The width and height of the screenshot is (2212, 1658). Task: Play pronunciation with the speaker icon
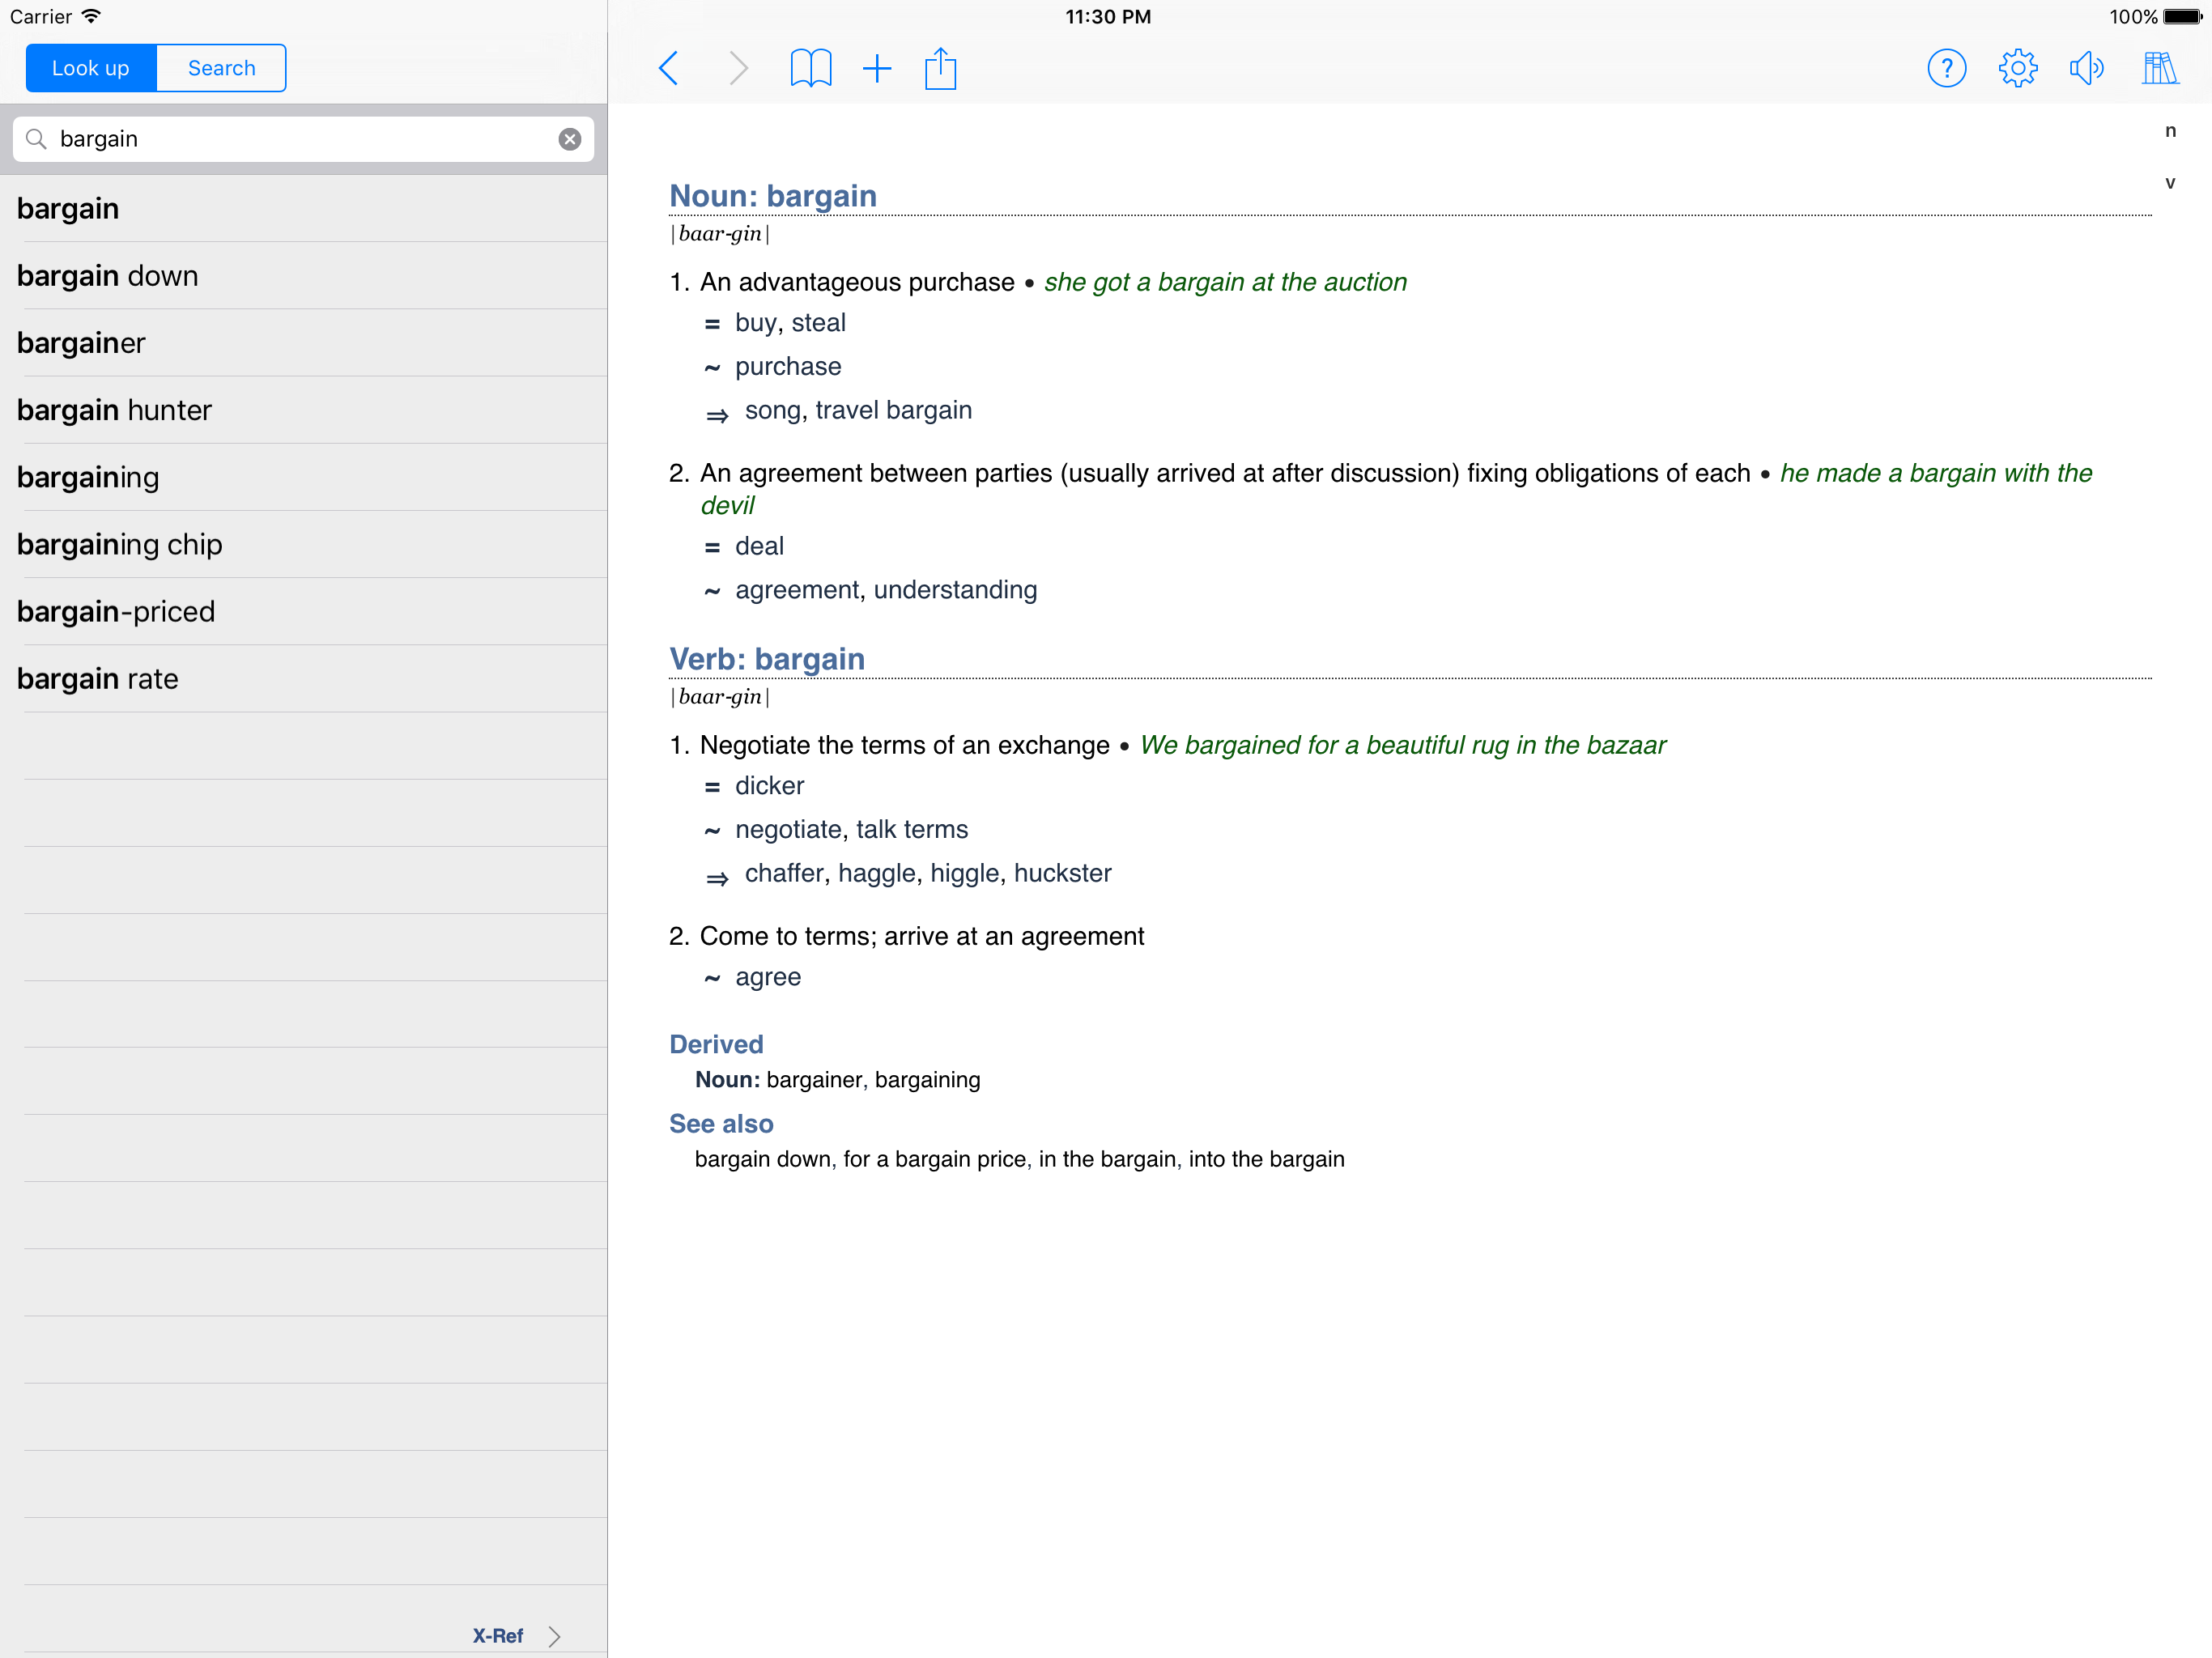(2087, 68)
